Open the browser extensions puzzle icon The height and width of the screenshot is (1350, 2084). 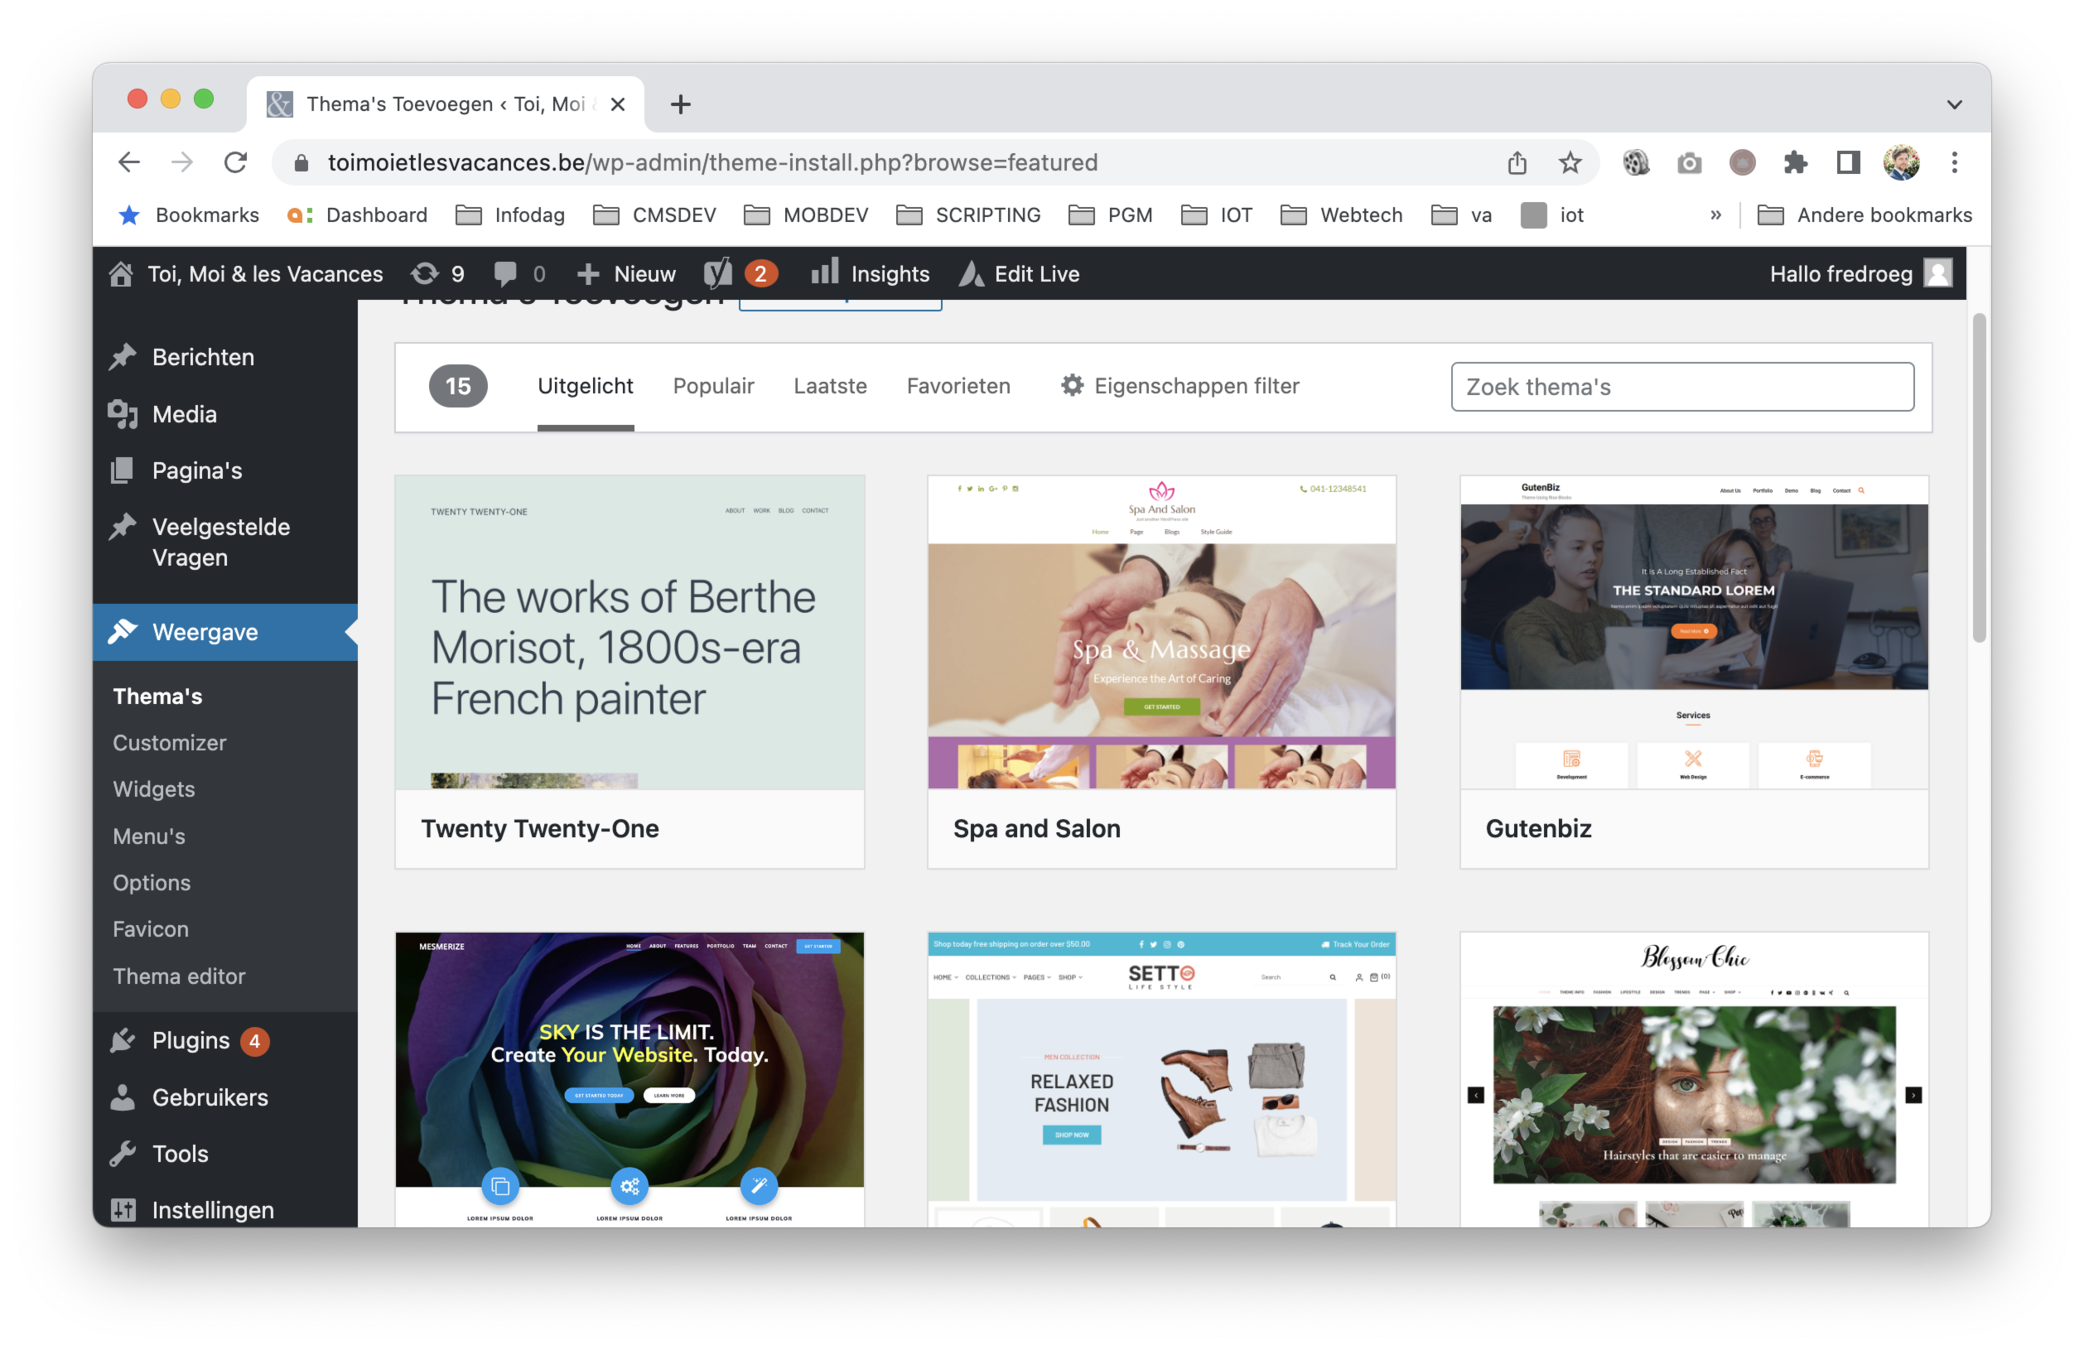[x=1795, y=163]
